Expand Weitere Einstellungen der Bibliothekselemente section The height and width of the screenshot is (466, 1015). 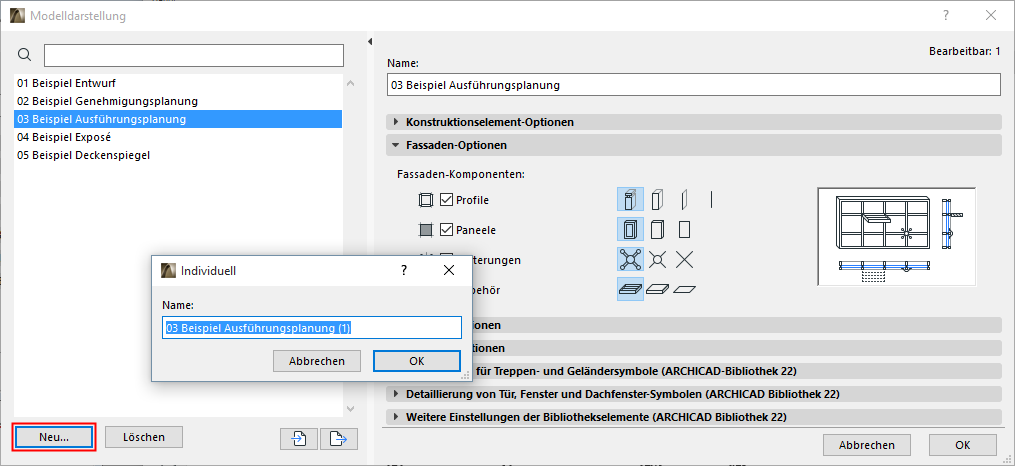point(694,417)
